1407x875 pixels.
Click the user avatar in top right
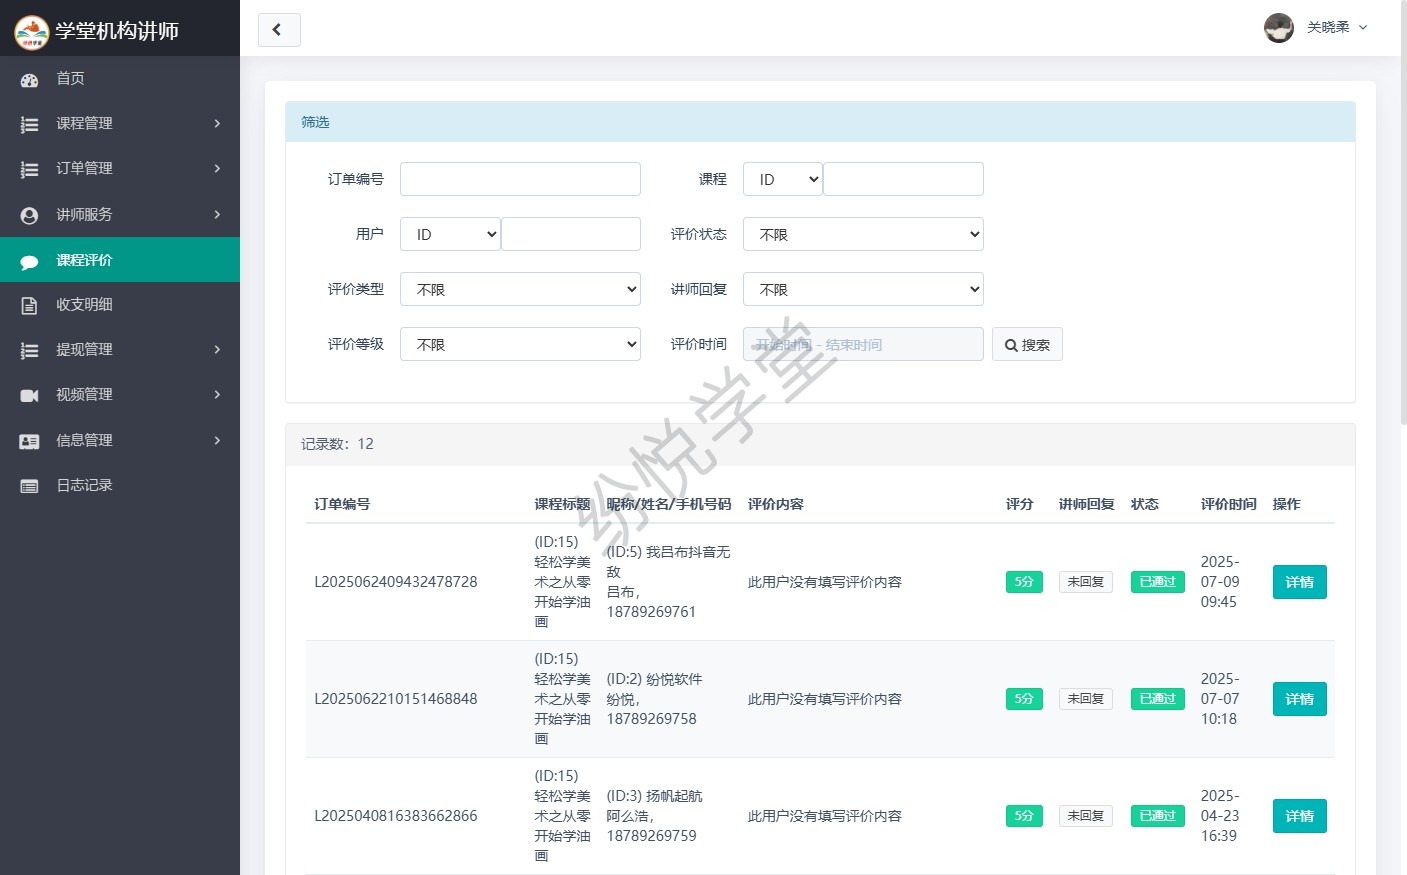click(1278, 28)
